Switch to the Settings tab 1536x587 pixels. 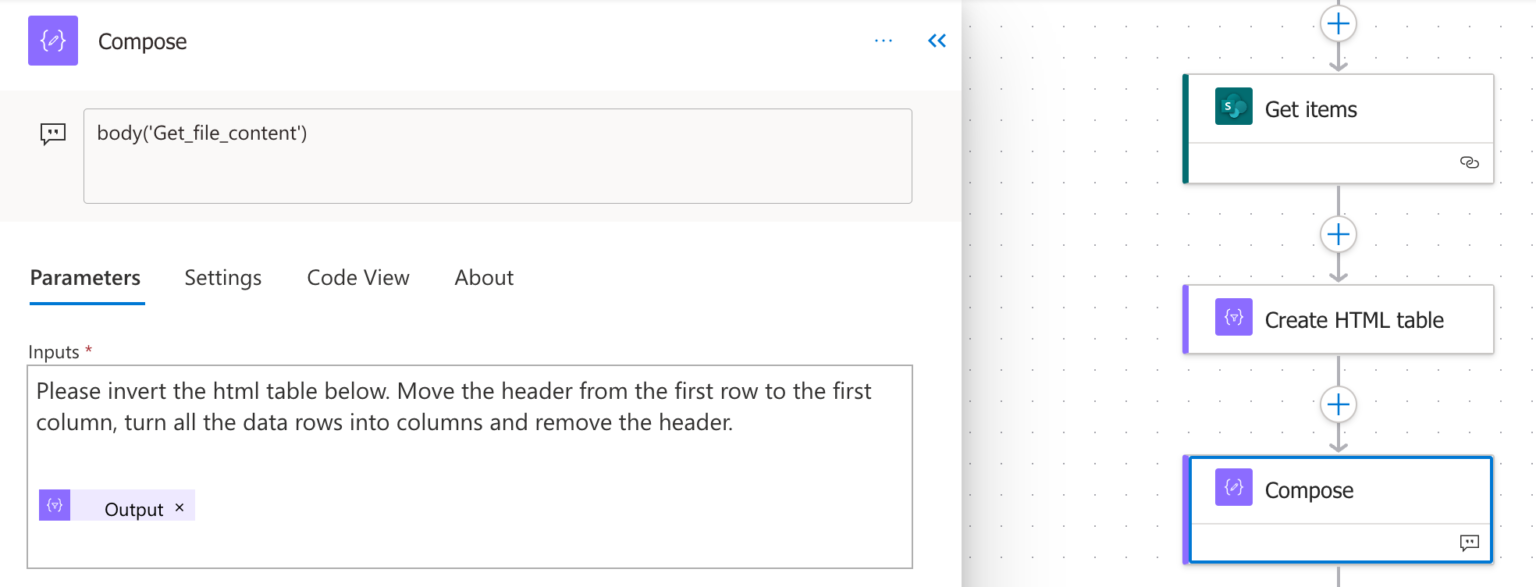(223, 278)
